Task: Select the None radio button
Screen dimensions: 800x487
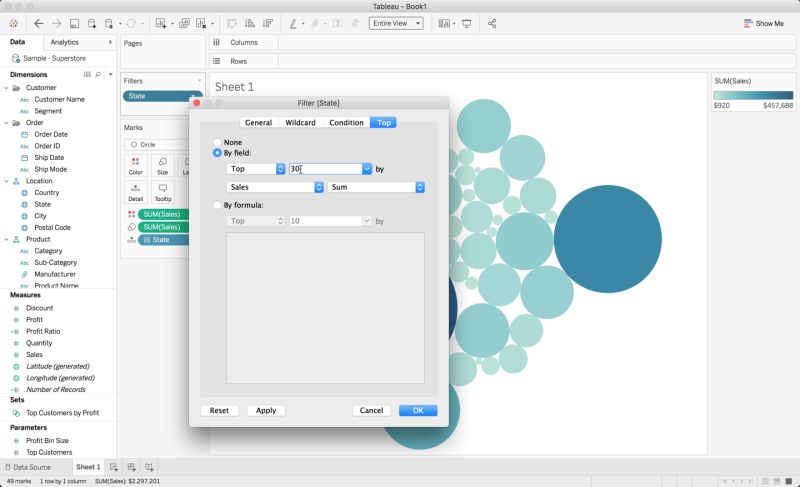Action: point(217,142)
